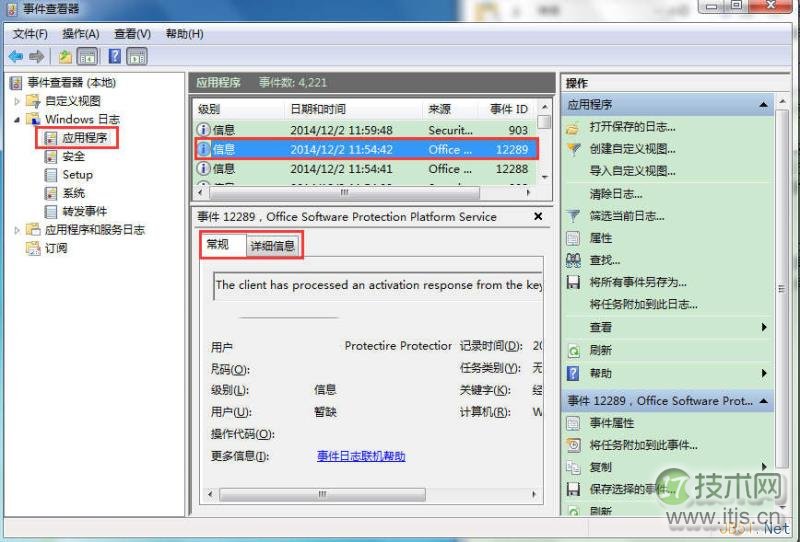Click the filter current log funnel icon
This screenshot has width=800, height=542.
click(x=573, y=216)
